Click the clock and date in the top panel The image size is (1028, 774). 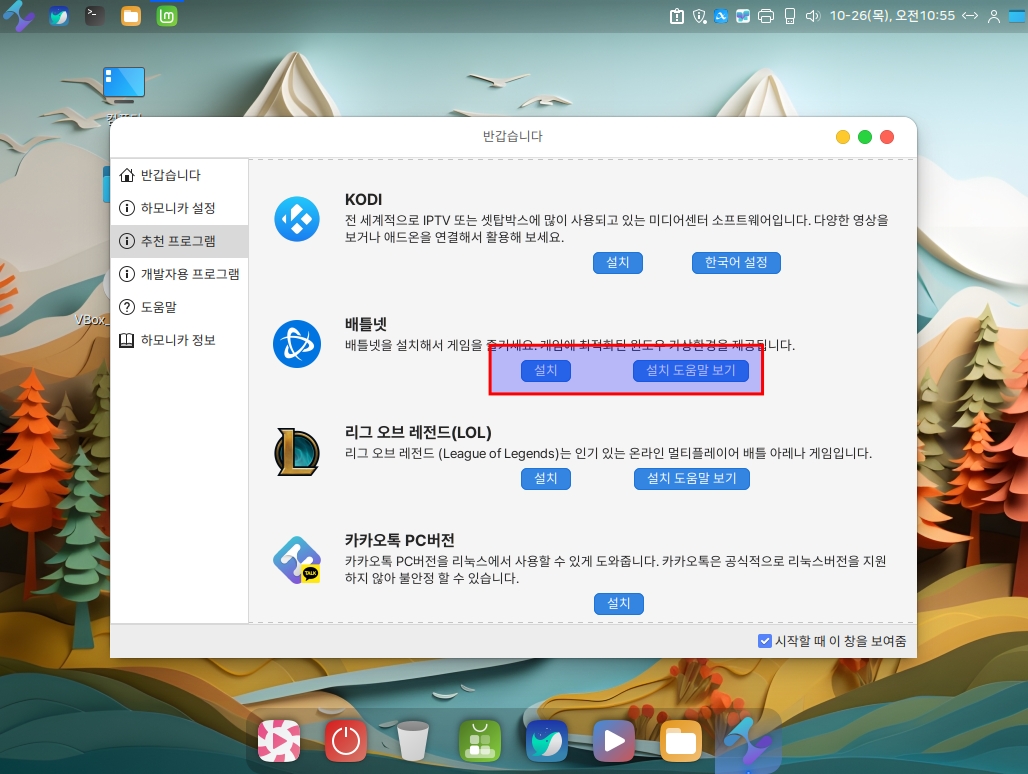click(892, 16)
